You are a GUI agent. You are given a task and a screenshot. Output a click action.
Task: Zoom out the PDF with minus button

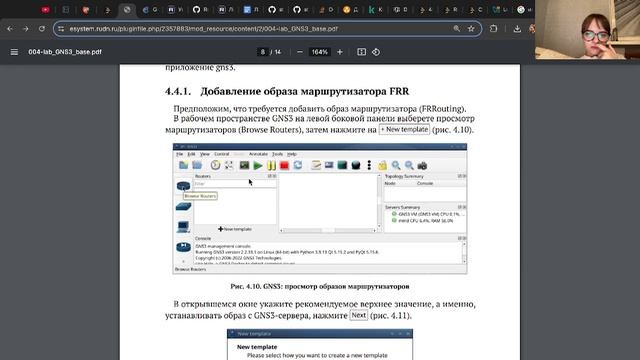pyautogui.click(x=300, y=52)
